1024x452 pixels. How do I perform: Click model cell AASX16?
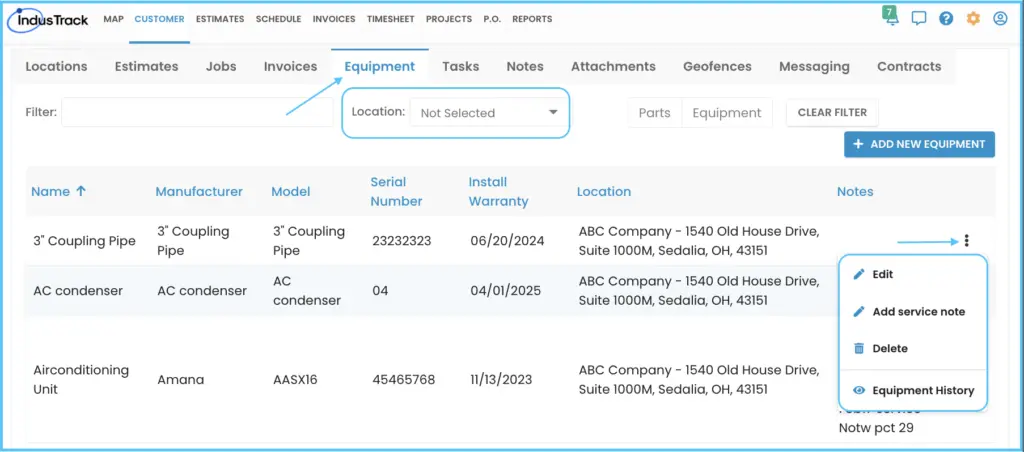295,379
